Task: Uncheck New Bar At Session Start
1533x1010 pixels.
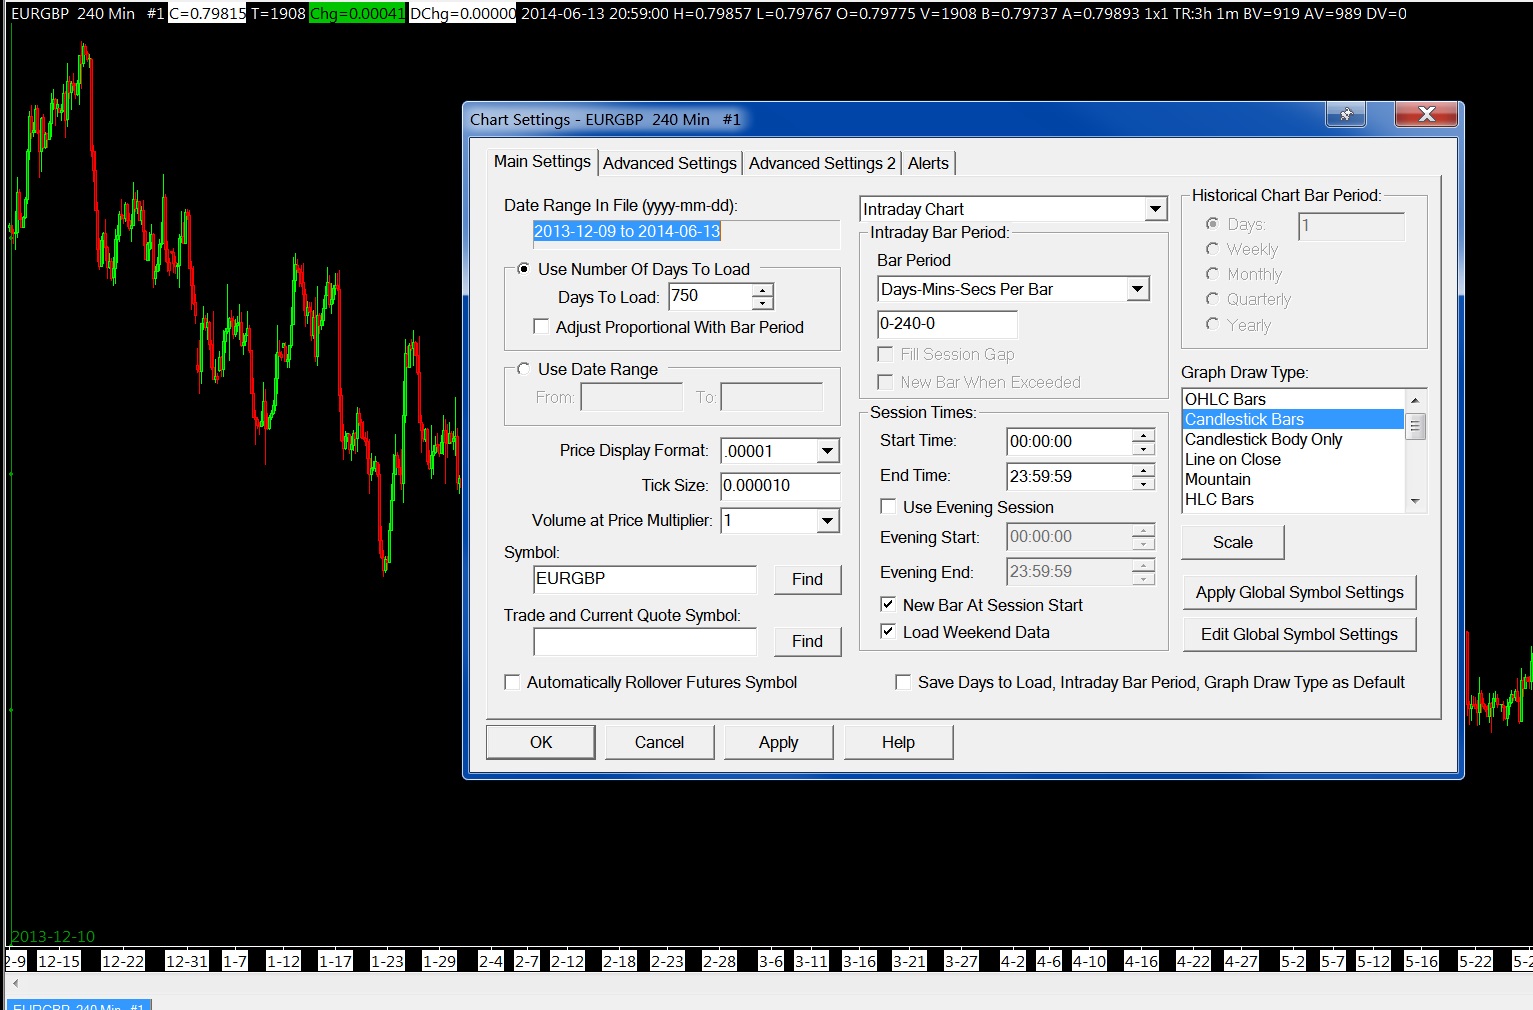Action: click(888, 605)
